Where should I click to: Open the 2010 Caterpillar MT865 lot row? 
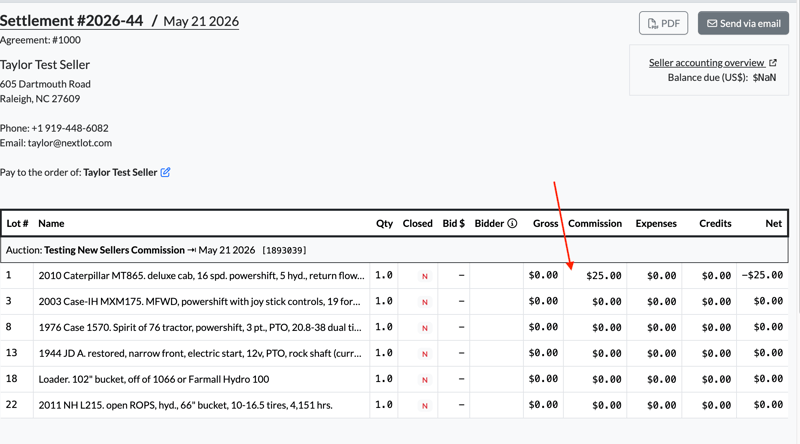pyautogui.click(x=394, y=276)
